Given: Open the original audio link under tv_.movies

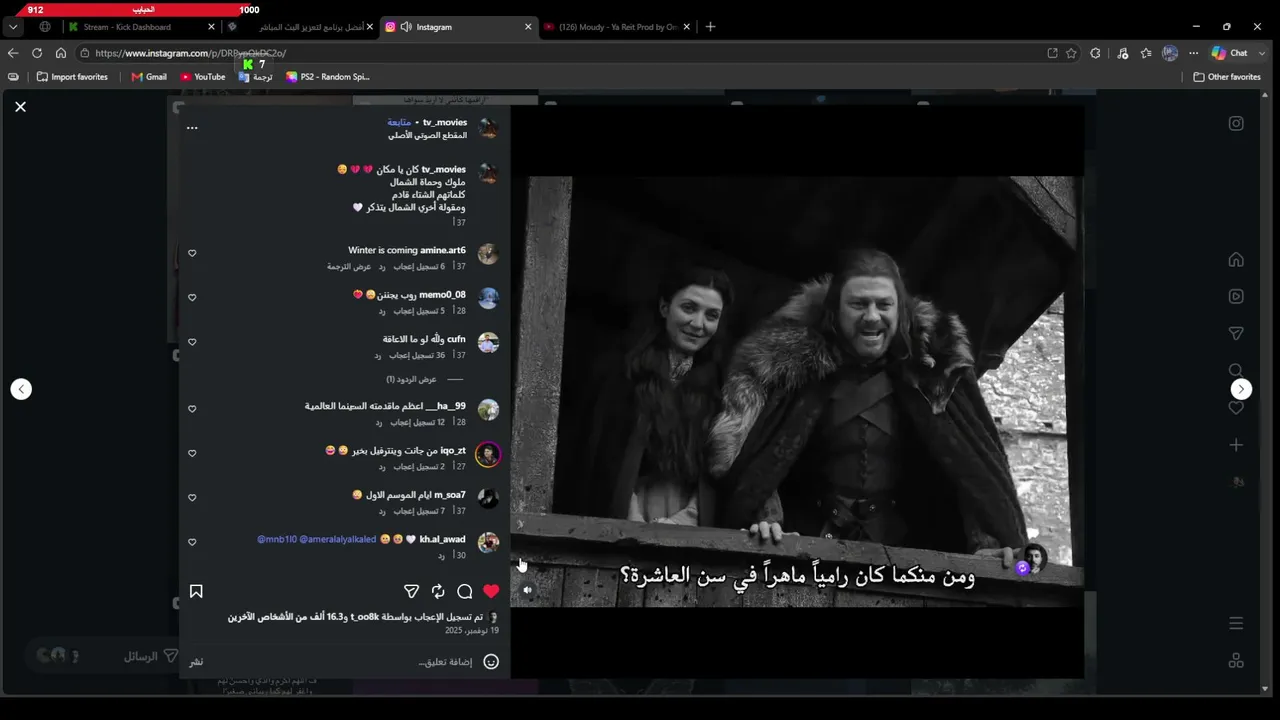Looking at the screenshot, I should [427, 135].
